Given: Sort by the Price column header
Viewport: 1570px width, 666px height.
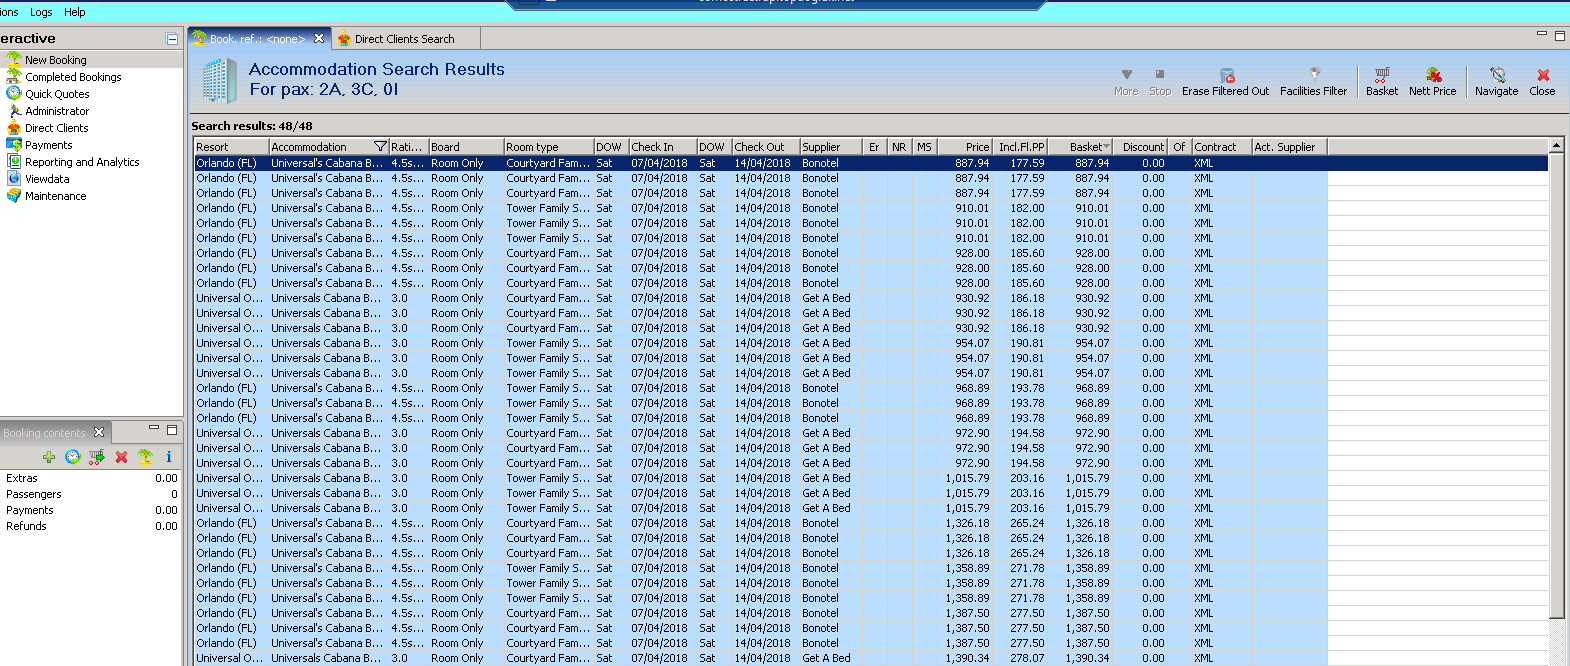Looking at the screenshot, I should (964, 147).
